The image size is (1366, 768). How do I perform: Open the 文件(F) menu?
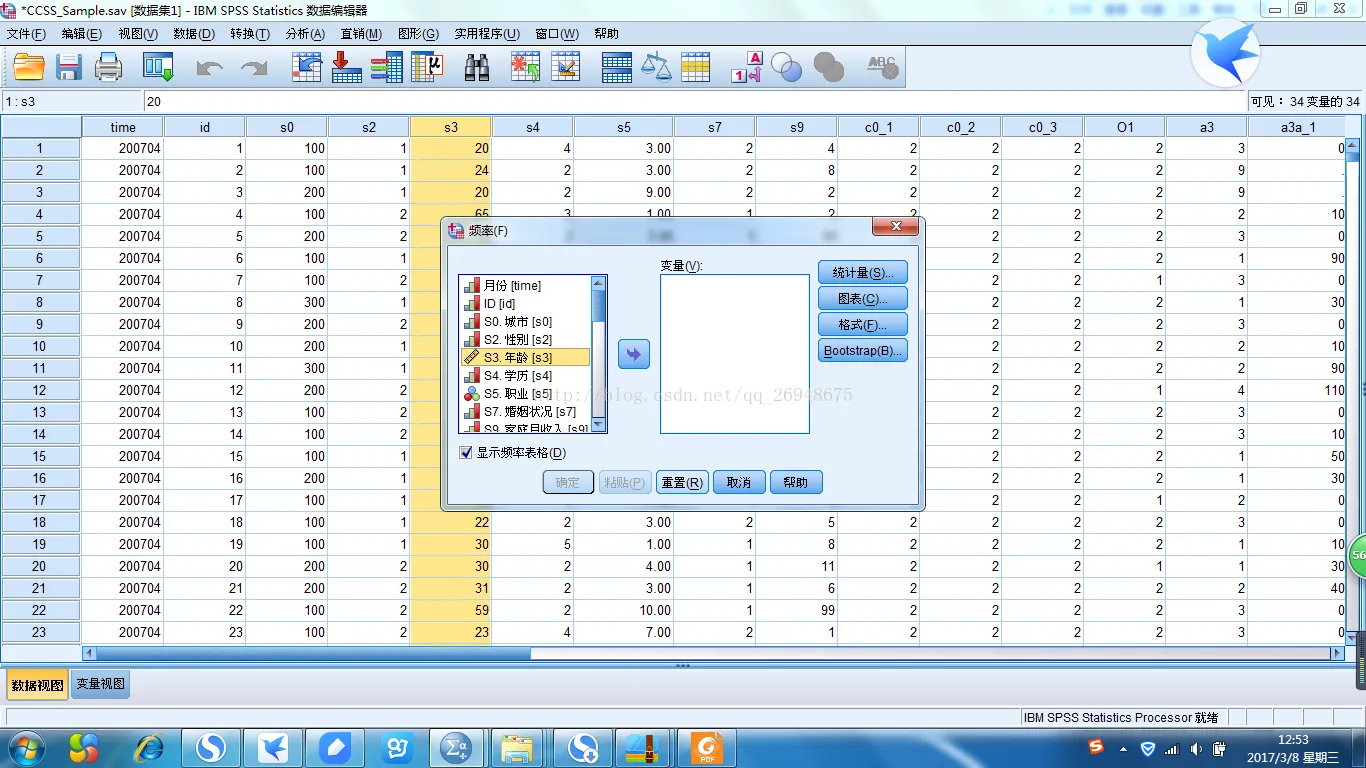(26, 34)
